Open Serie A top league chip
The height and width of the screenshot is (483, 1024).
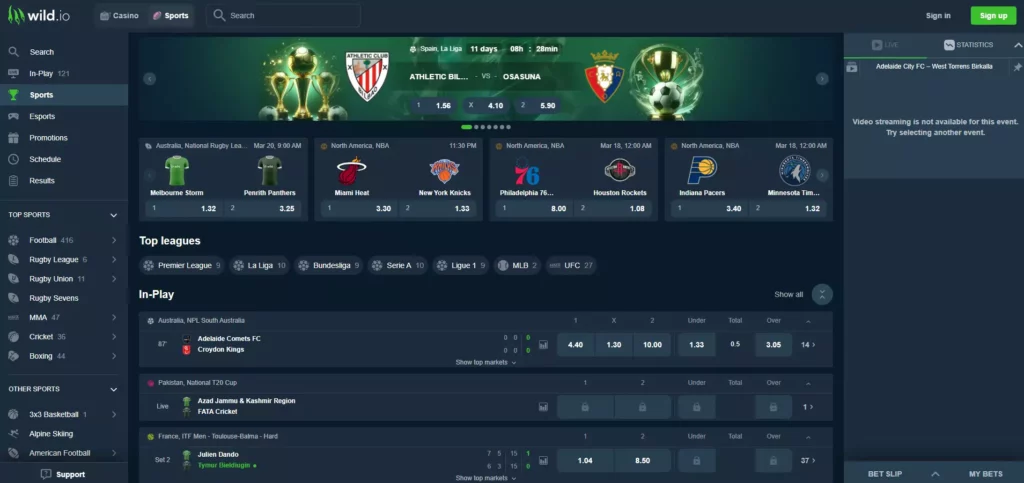398,266
